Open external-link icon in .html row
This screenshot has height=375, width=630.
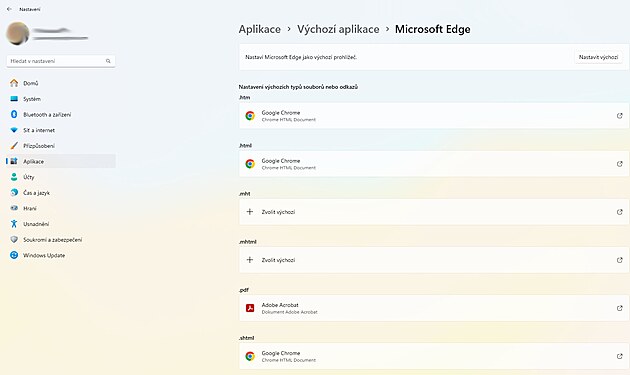[620, 164]
